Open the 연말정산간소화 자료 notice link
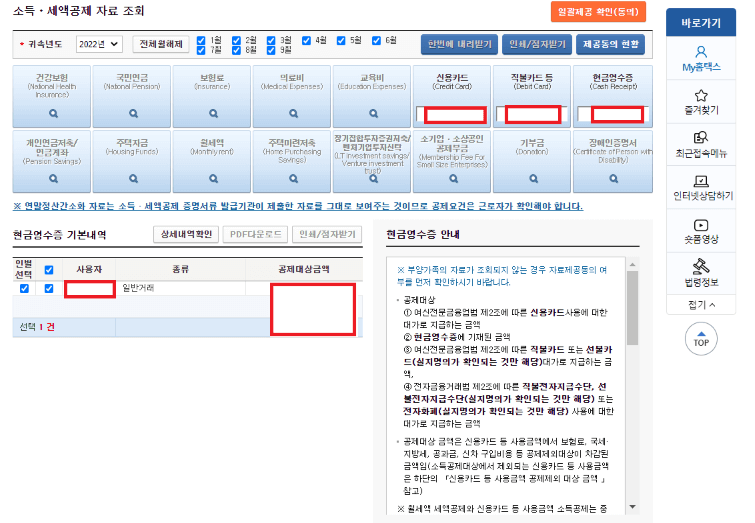The image size is (755, 523). click(x=298, y=206)
